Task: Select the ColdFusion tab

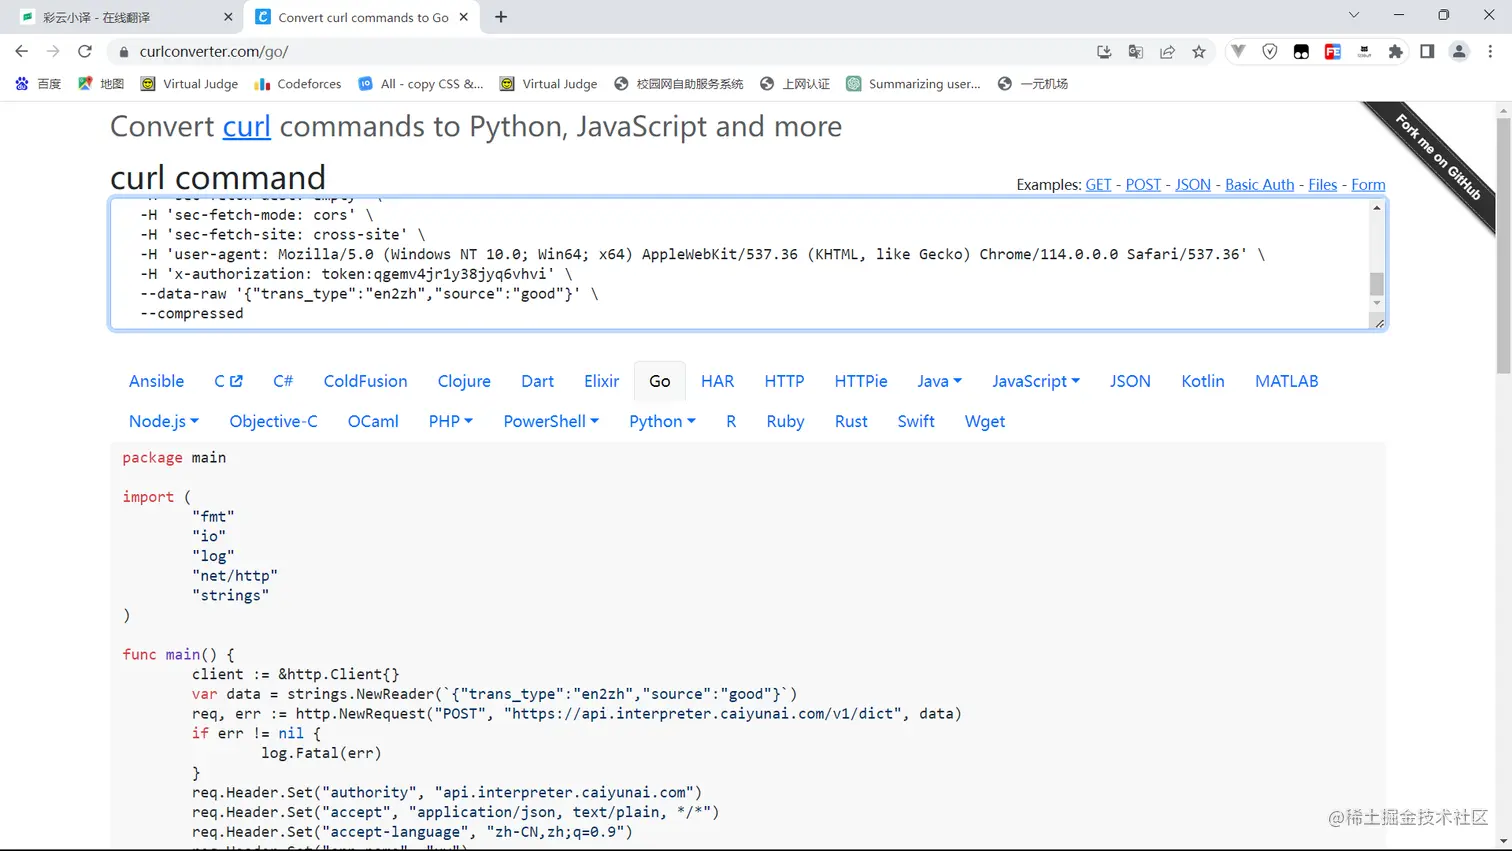Action: (x=365, y=381)
